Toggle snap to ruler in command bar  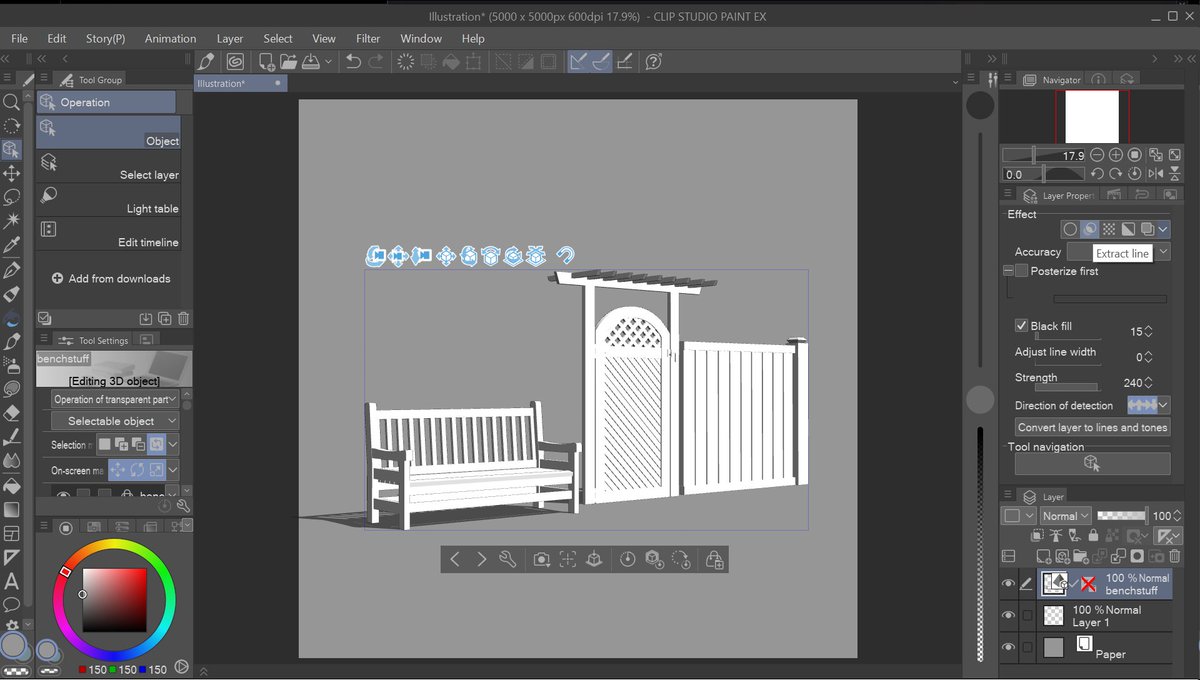point(579,62)
